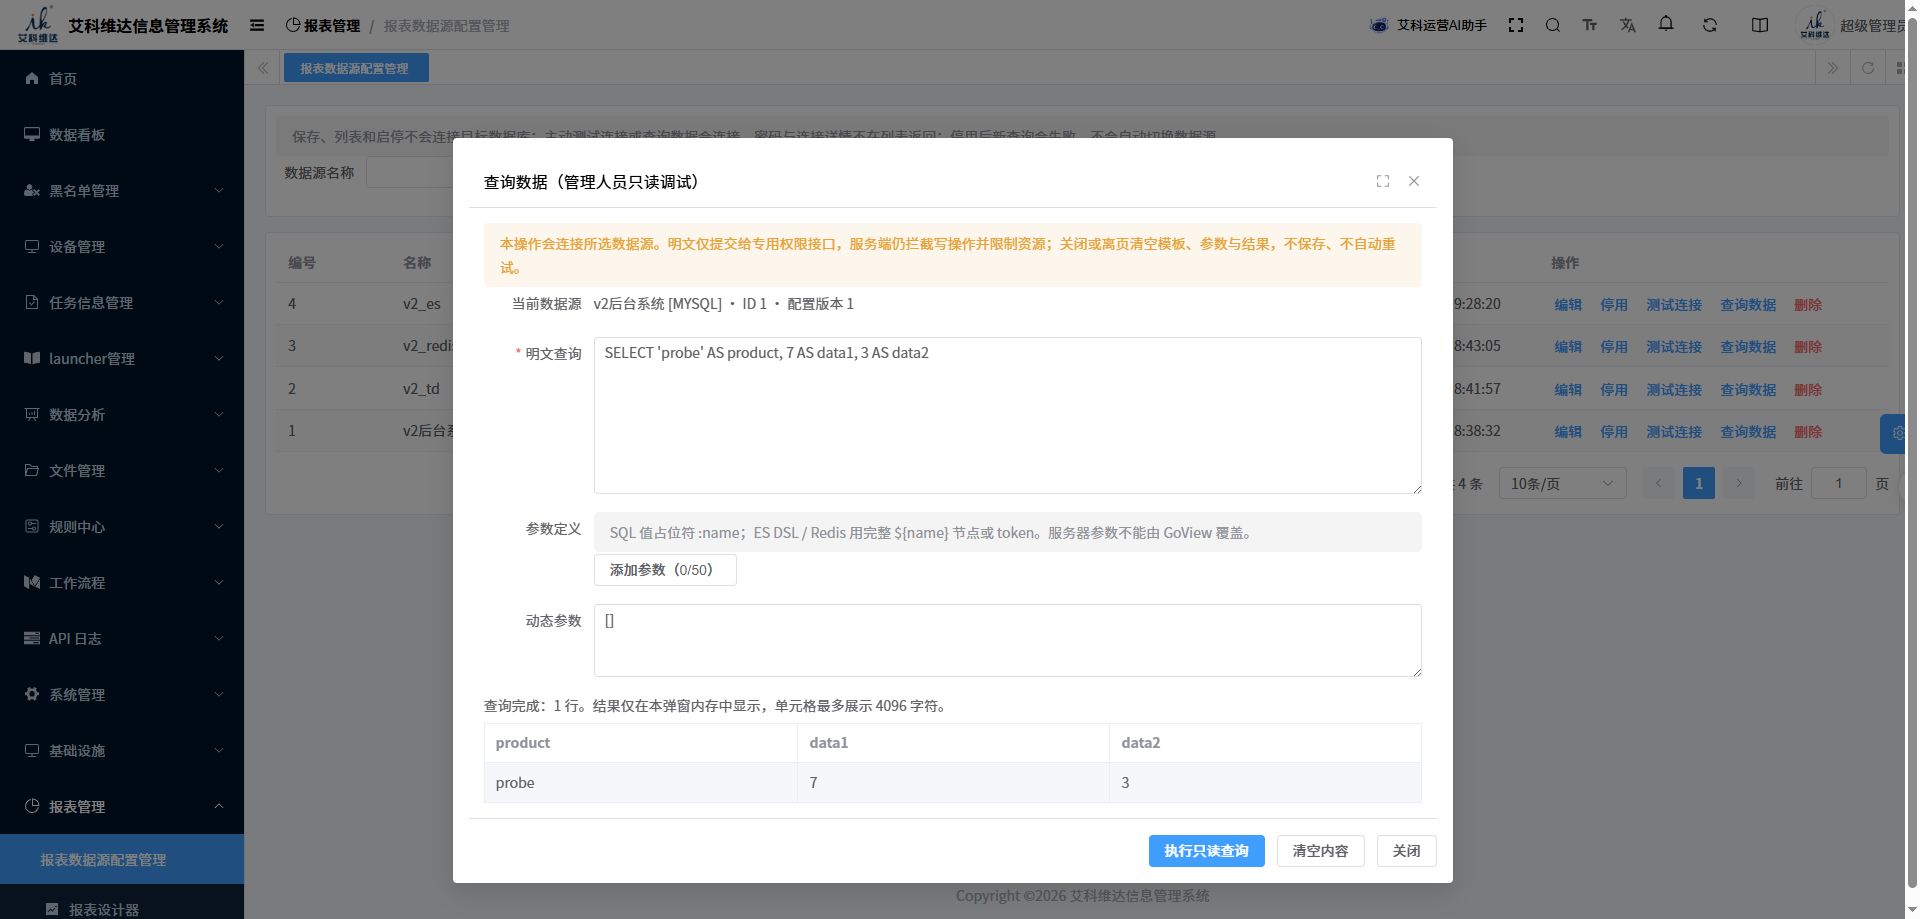Viewport: 1920px width, 919px height.
Task: Expand the 黑名单管理 sidebar menu
Action: coord(122,190)
